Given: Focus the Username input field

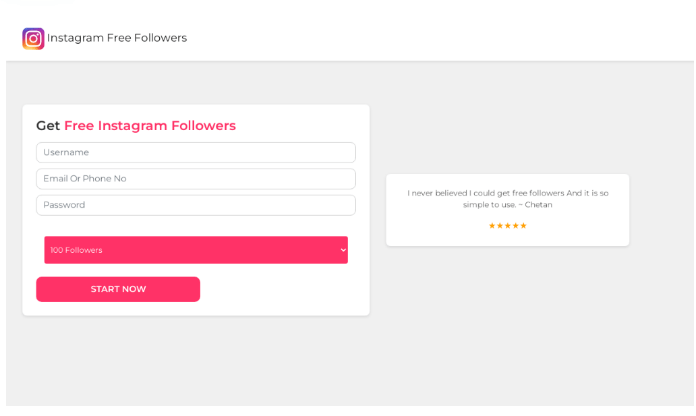Looking at the screenshot, I should point(195,152).
